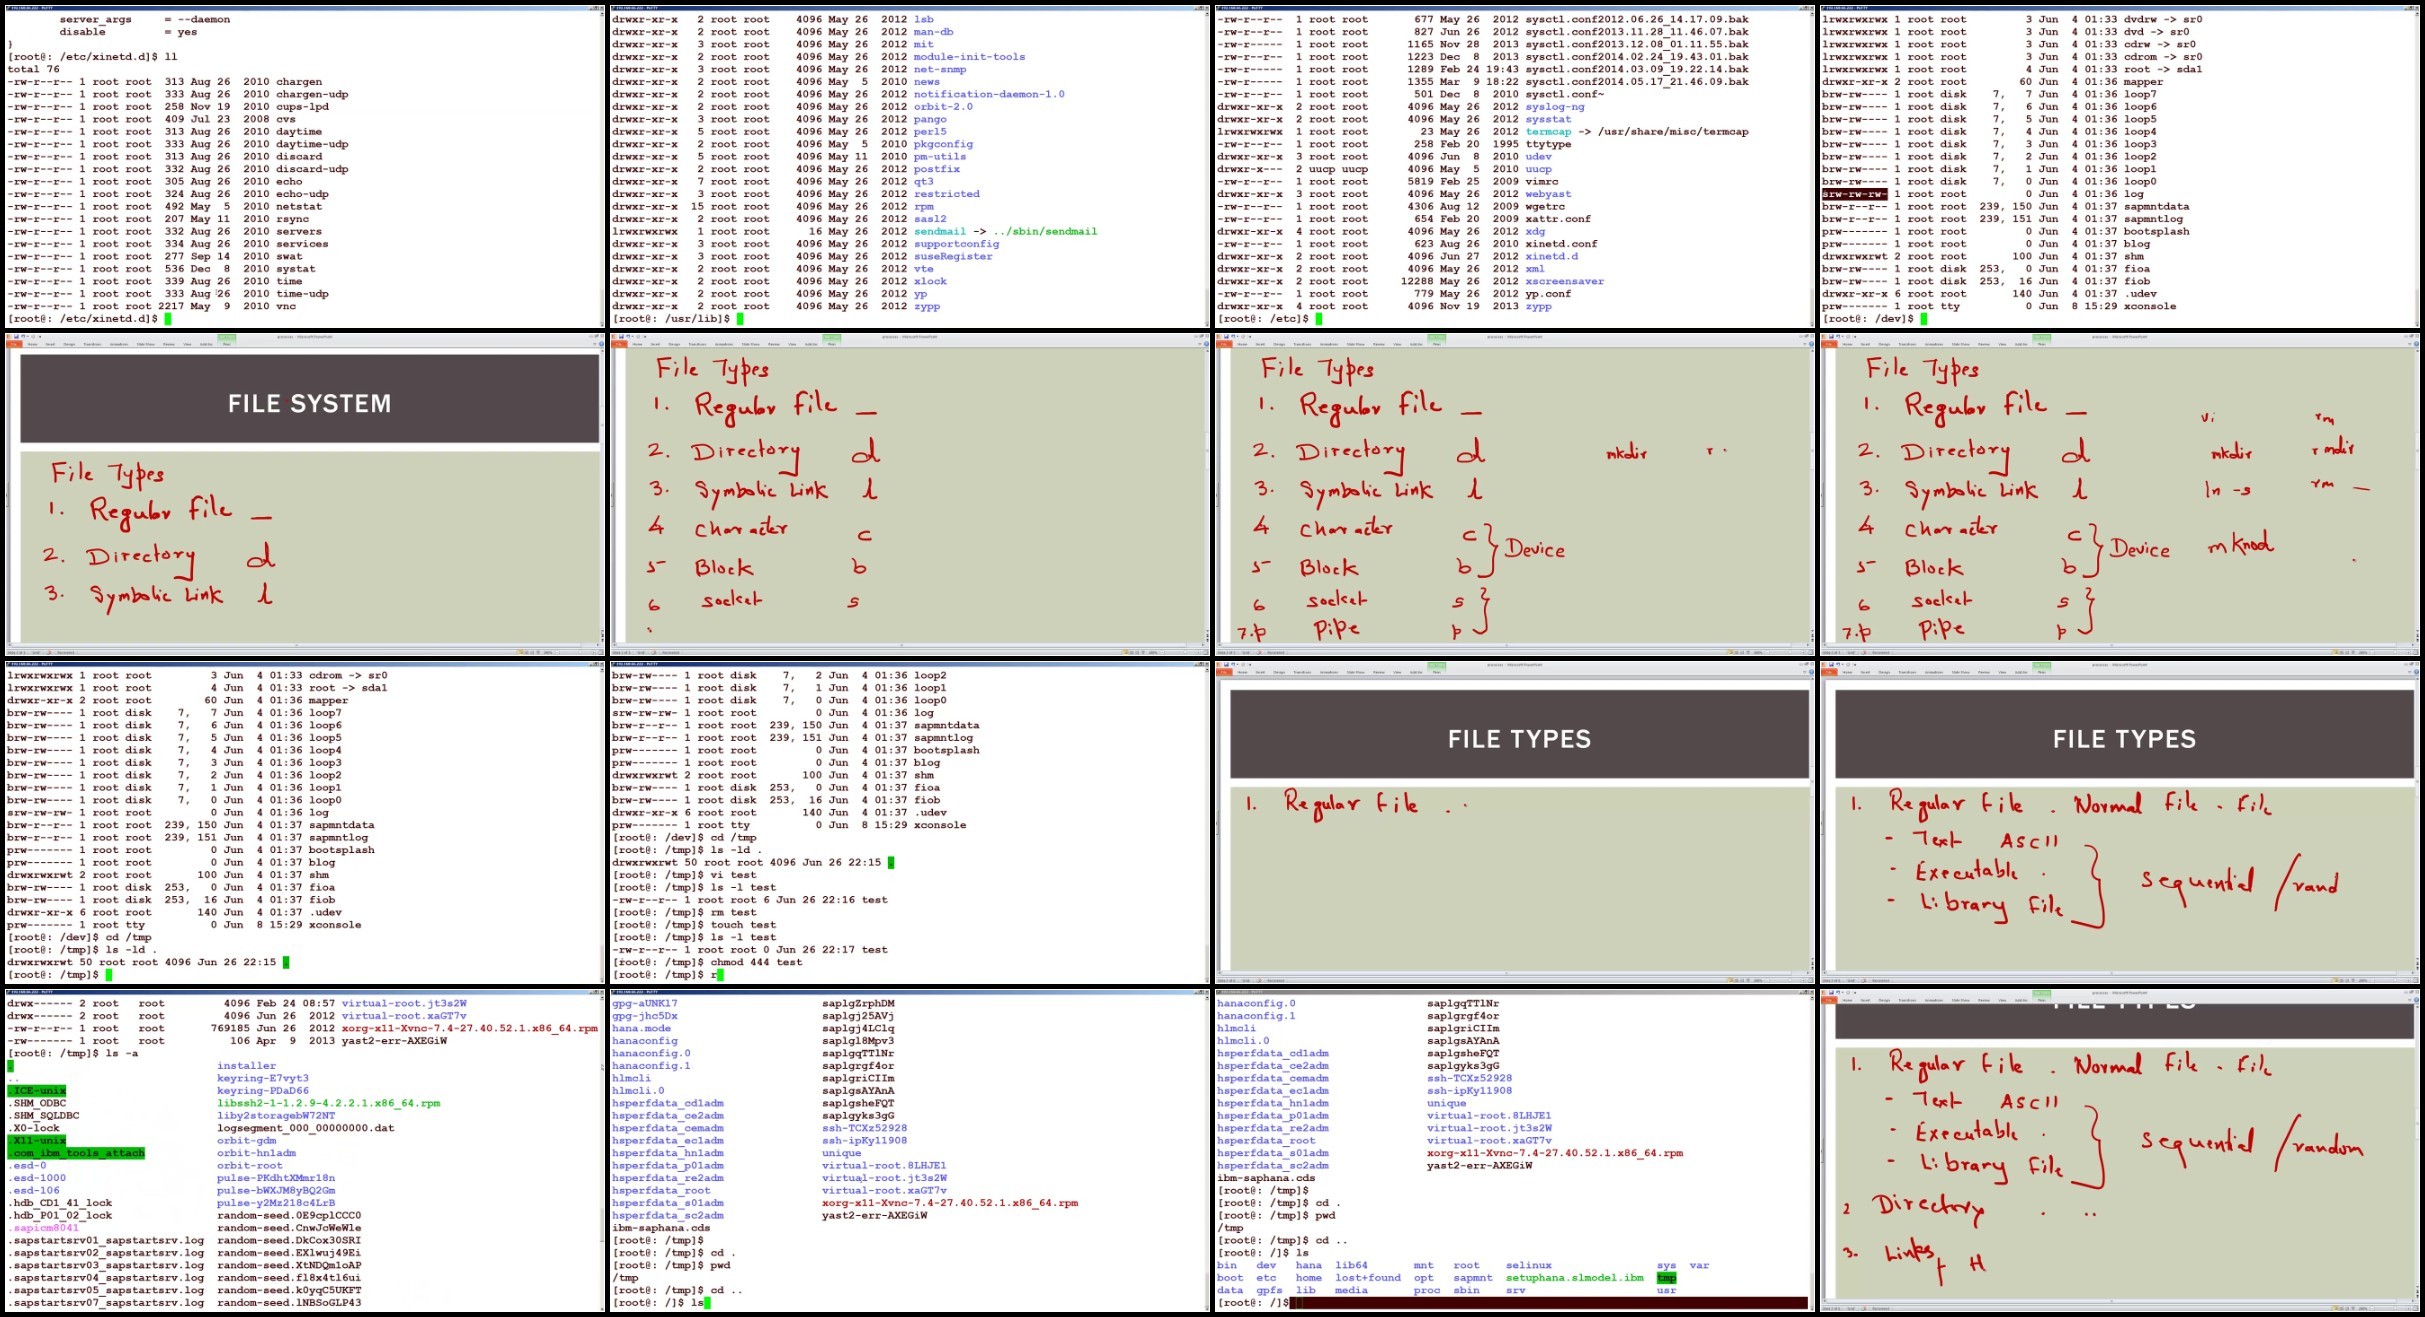Click the 'termcap' symlink name

(1548, 132)
